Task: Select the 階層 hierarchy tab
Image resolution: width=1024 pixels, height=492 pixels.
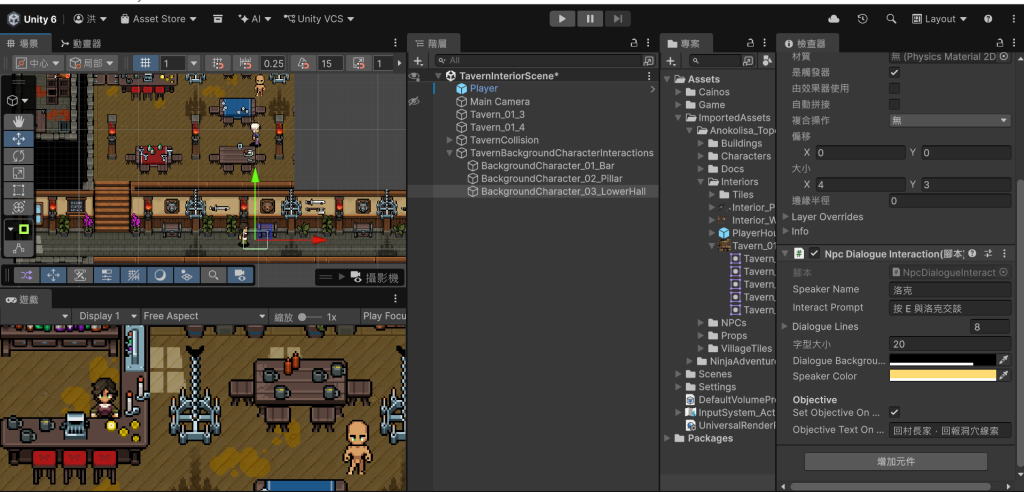Action: coord(432,44)
